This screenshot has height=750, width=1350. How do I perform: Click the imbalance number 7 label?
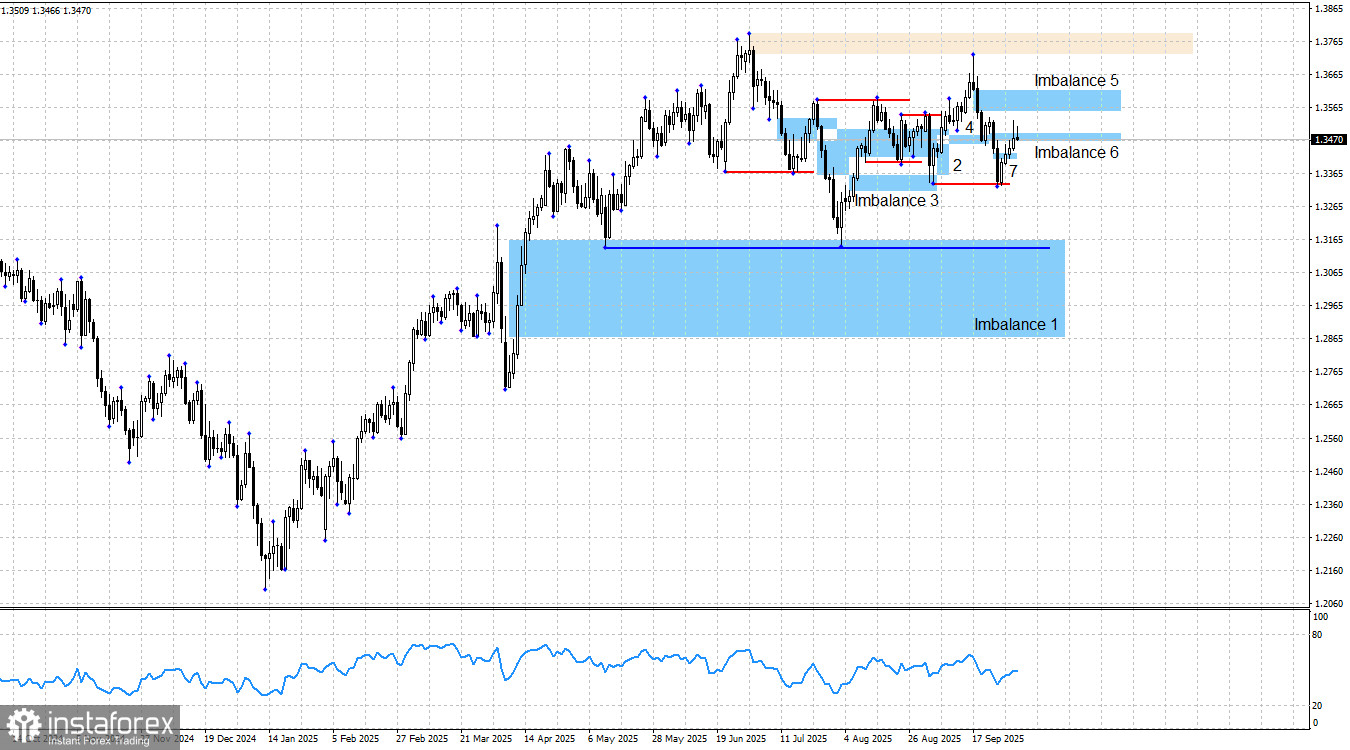pos(1013,171)
